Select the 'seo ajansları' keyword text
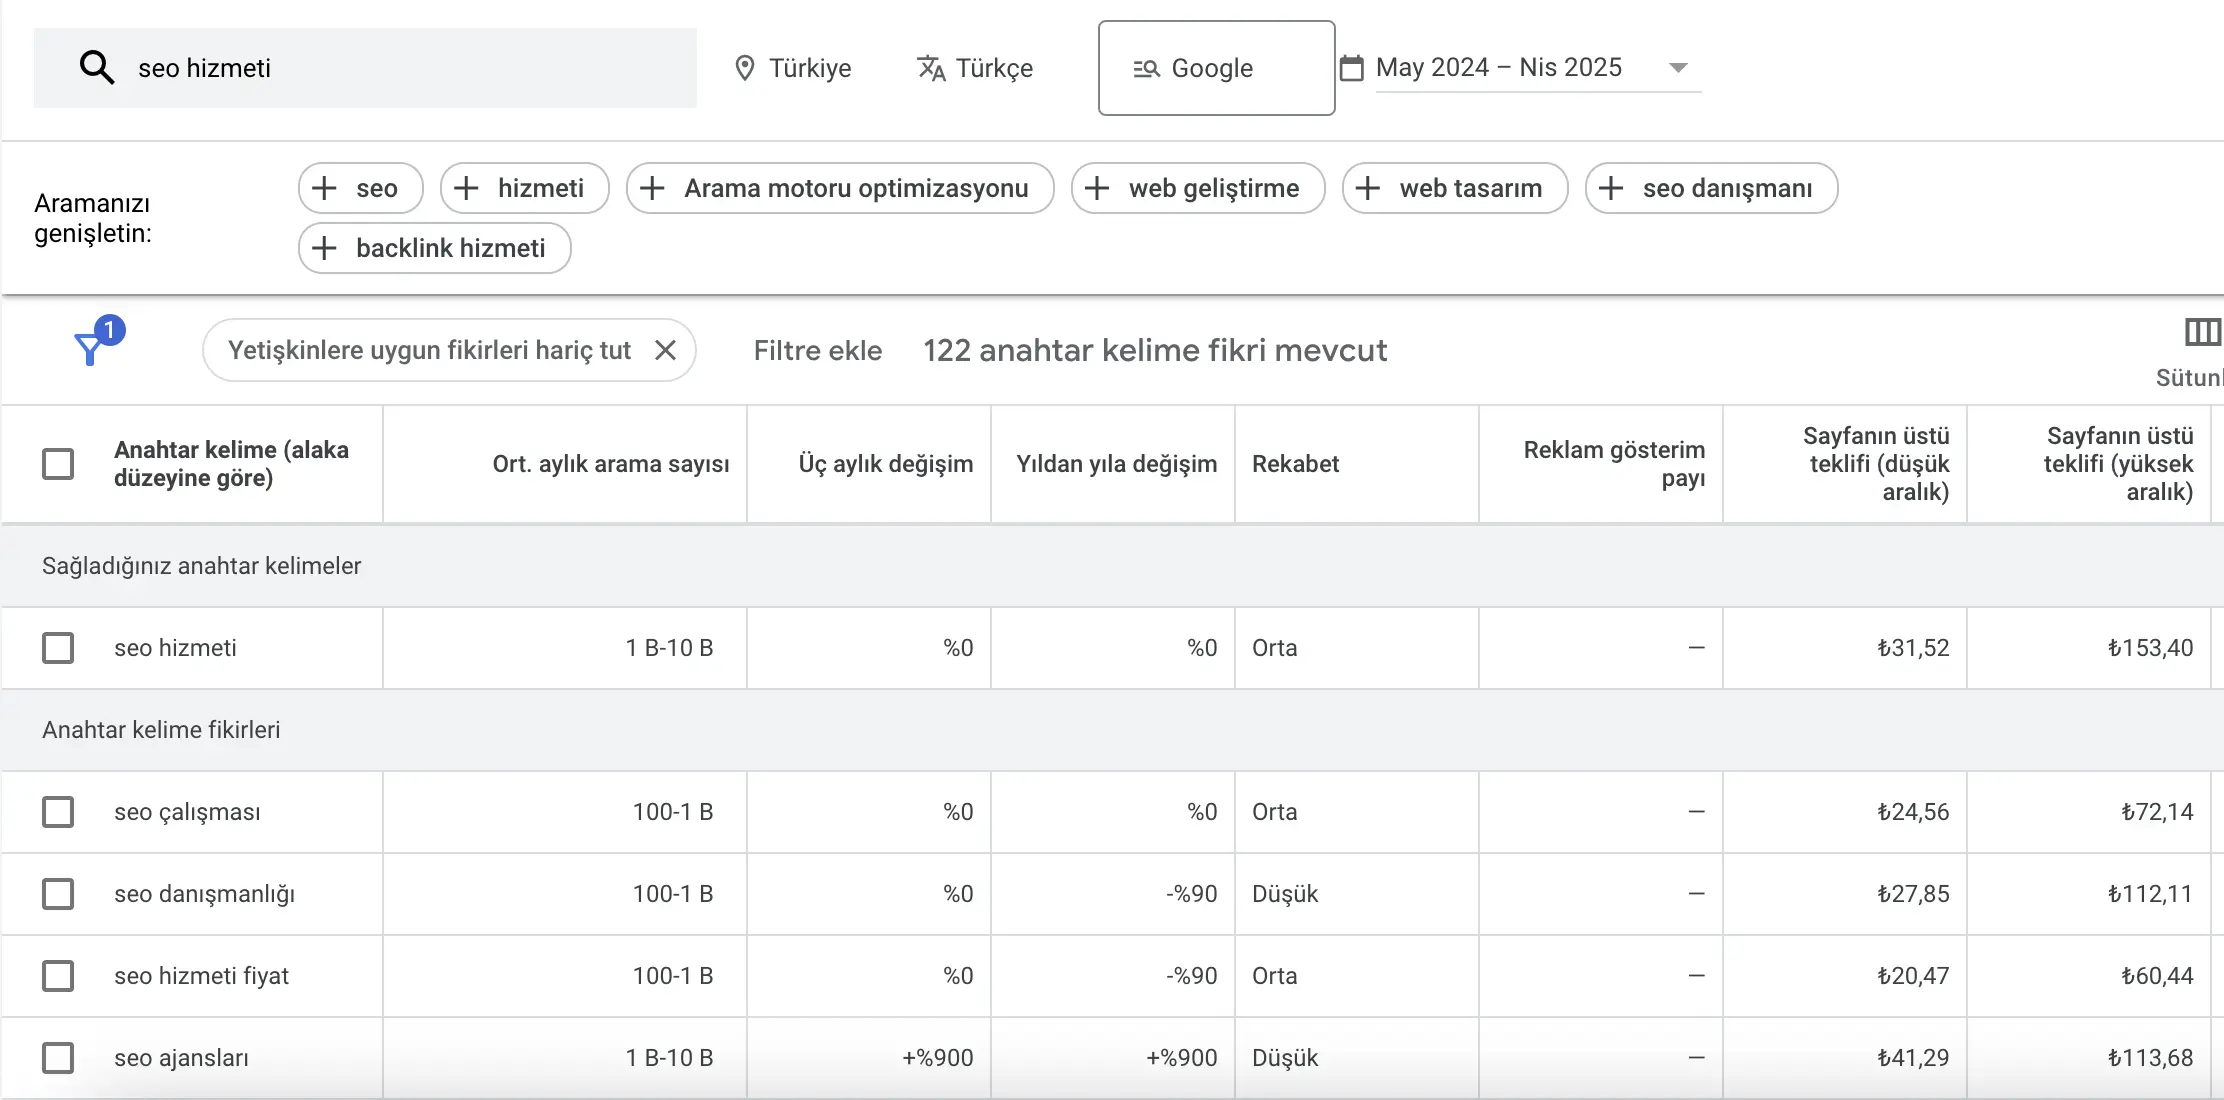 181,1058
